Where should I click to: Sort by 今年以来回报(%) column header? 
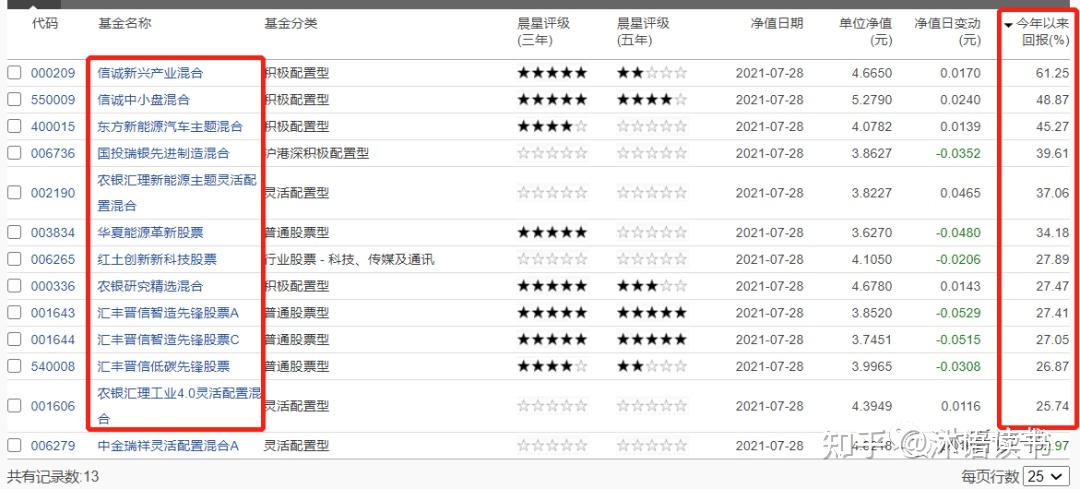tap(1036, 32)
